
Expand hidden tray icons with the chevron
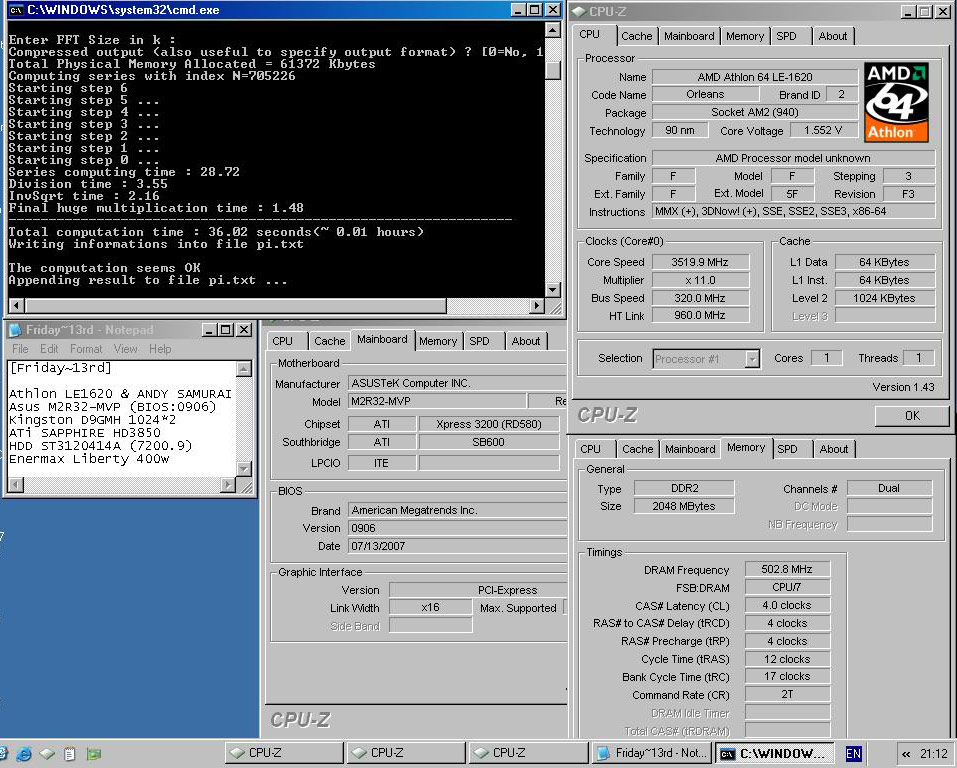click(x=906, y=754)
